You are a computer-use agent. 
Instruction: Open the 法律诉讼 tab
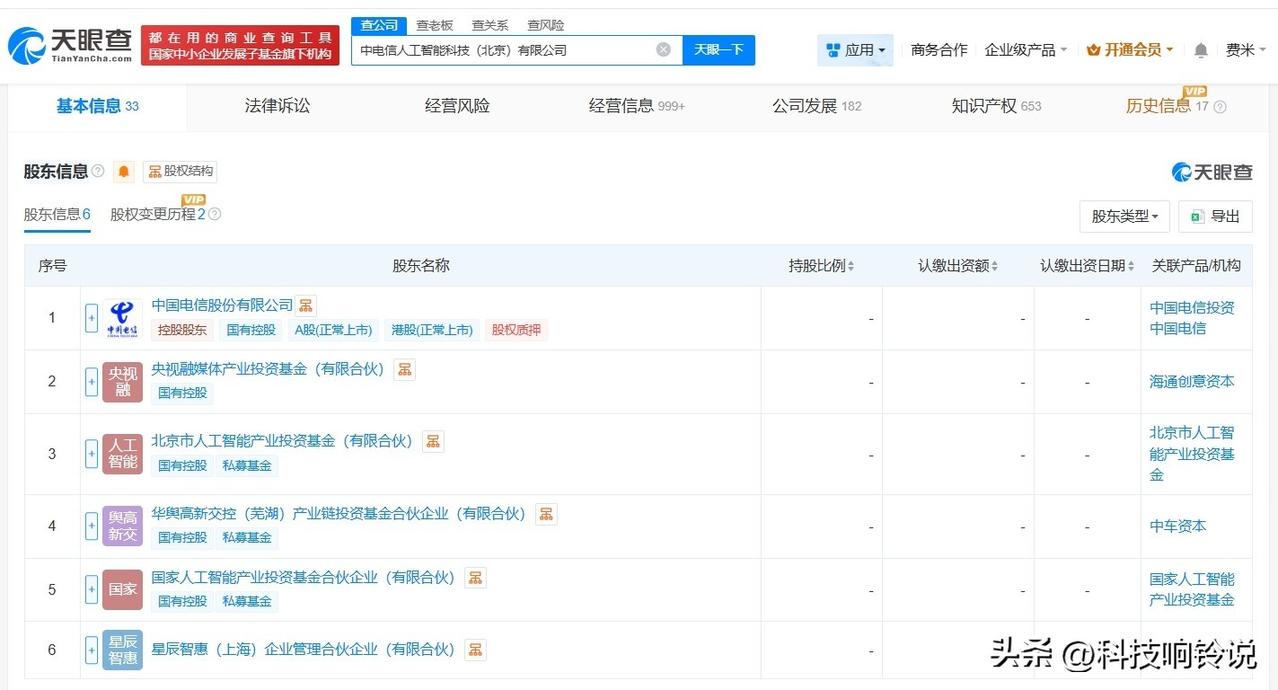[x=277, y=106]
